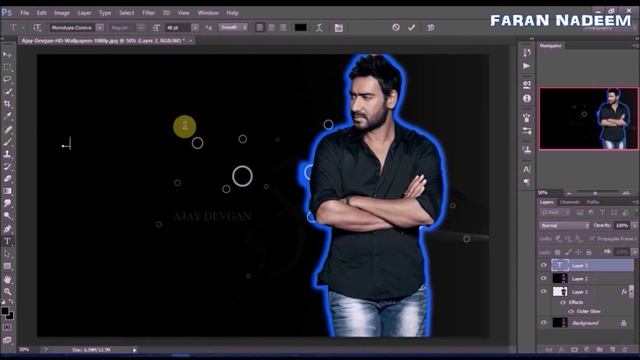Toggle Outer Glow effect visibility eye

(571, 311)
